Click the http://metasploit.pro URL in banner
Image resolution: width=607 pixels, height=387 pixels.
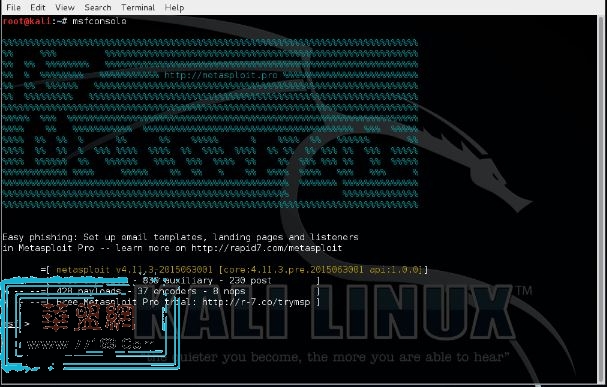(x=221, y=75)
